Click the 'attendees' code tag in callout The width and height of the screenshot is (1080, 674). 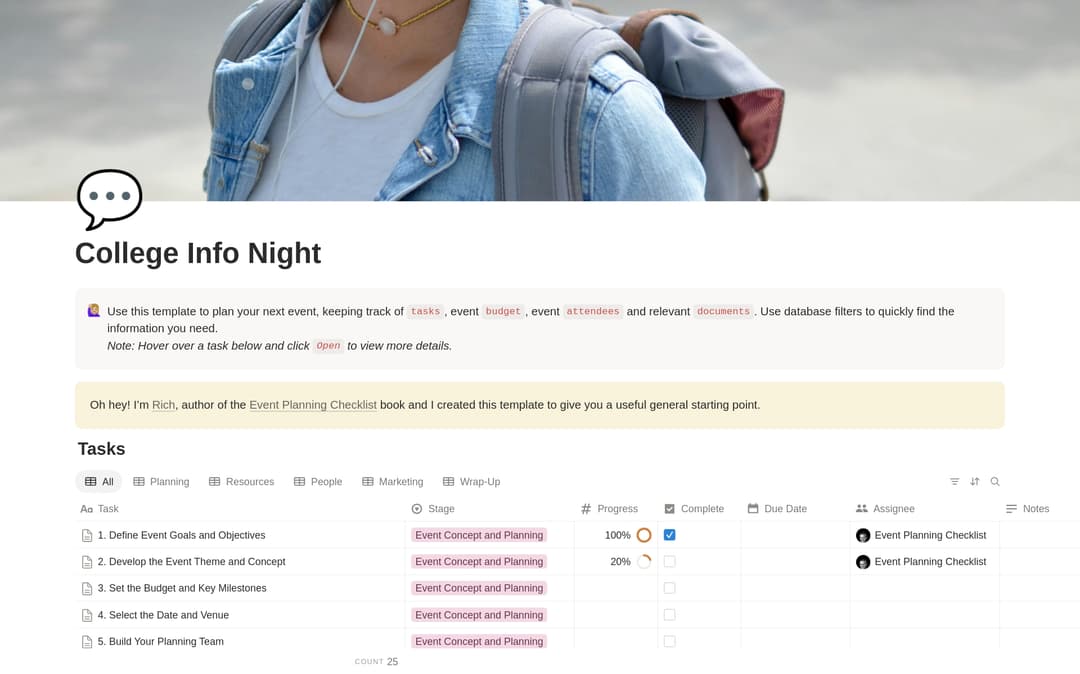(x=593, y=311)
